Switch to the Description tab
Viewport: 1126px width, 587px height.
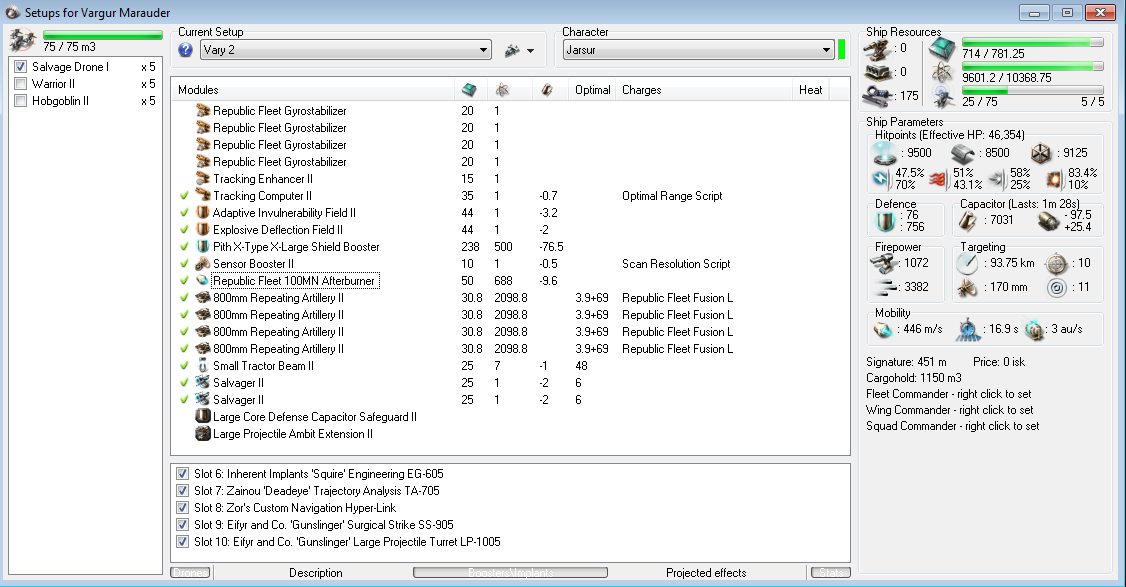(315, 573)
